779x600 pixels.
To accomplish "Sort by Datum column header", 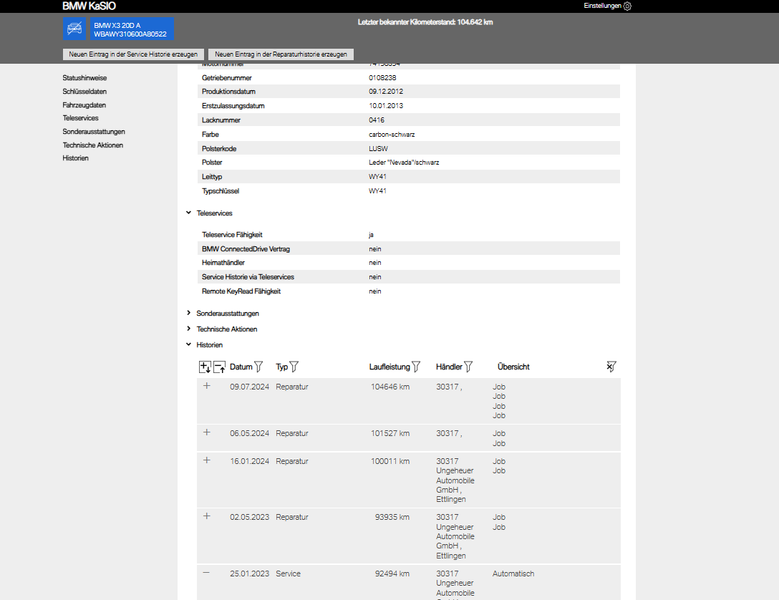I will (x=241, y=367).
